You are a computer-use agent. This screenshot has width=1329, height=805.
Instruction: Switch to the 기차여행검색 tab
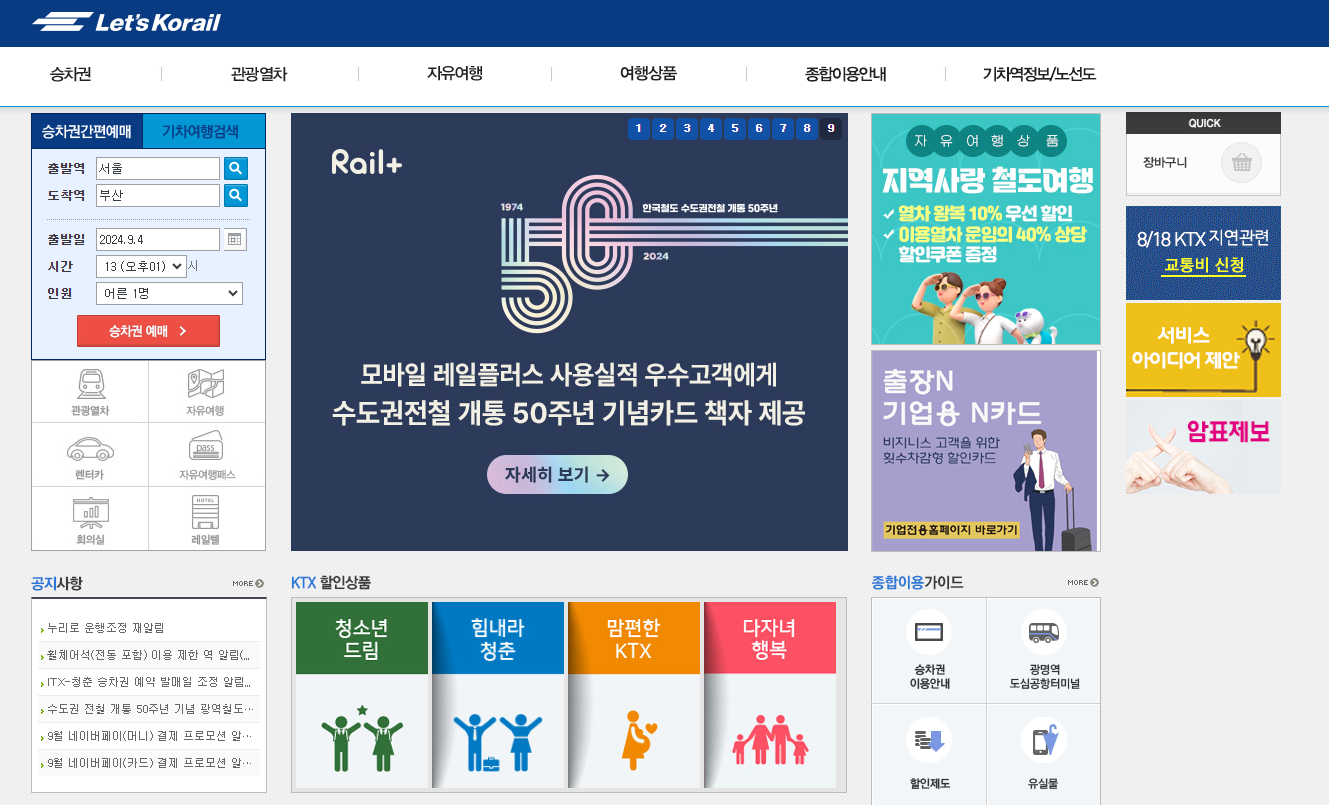[204, 131]
